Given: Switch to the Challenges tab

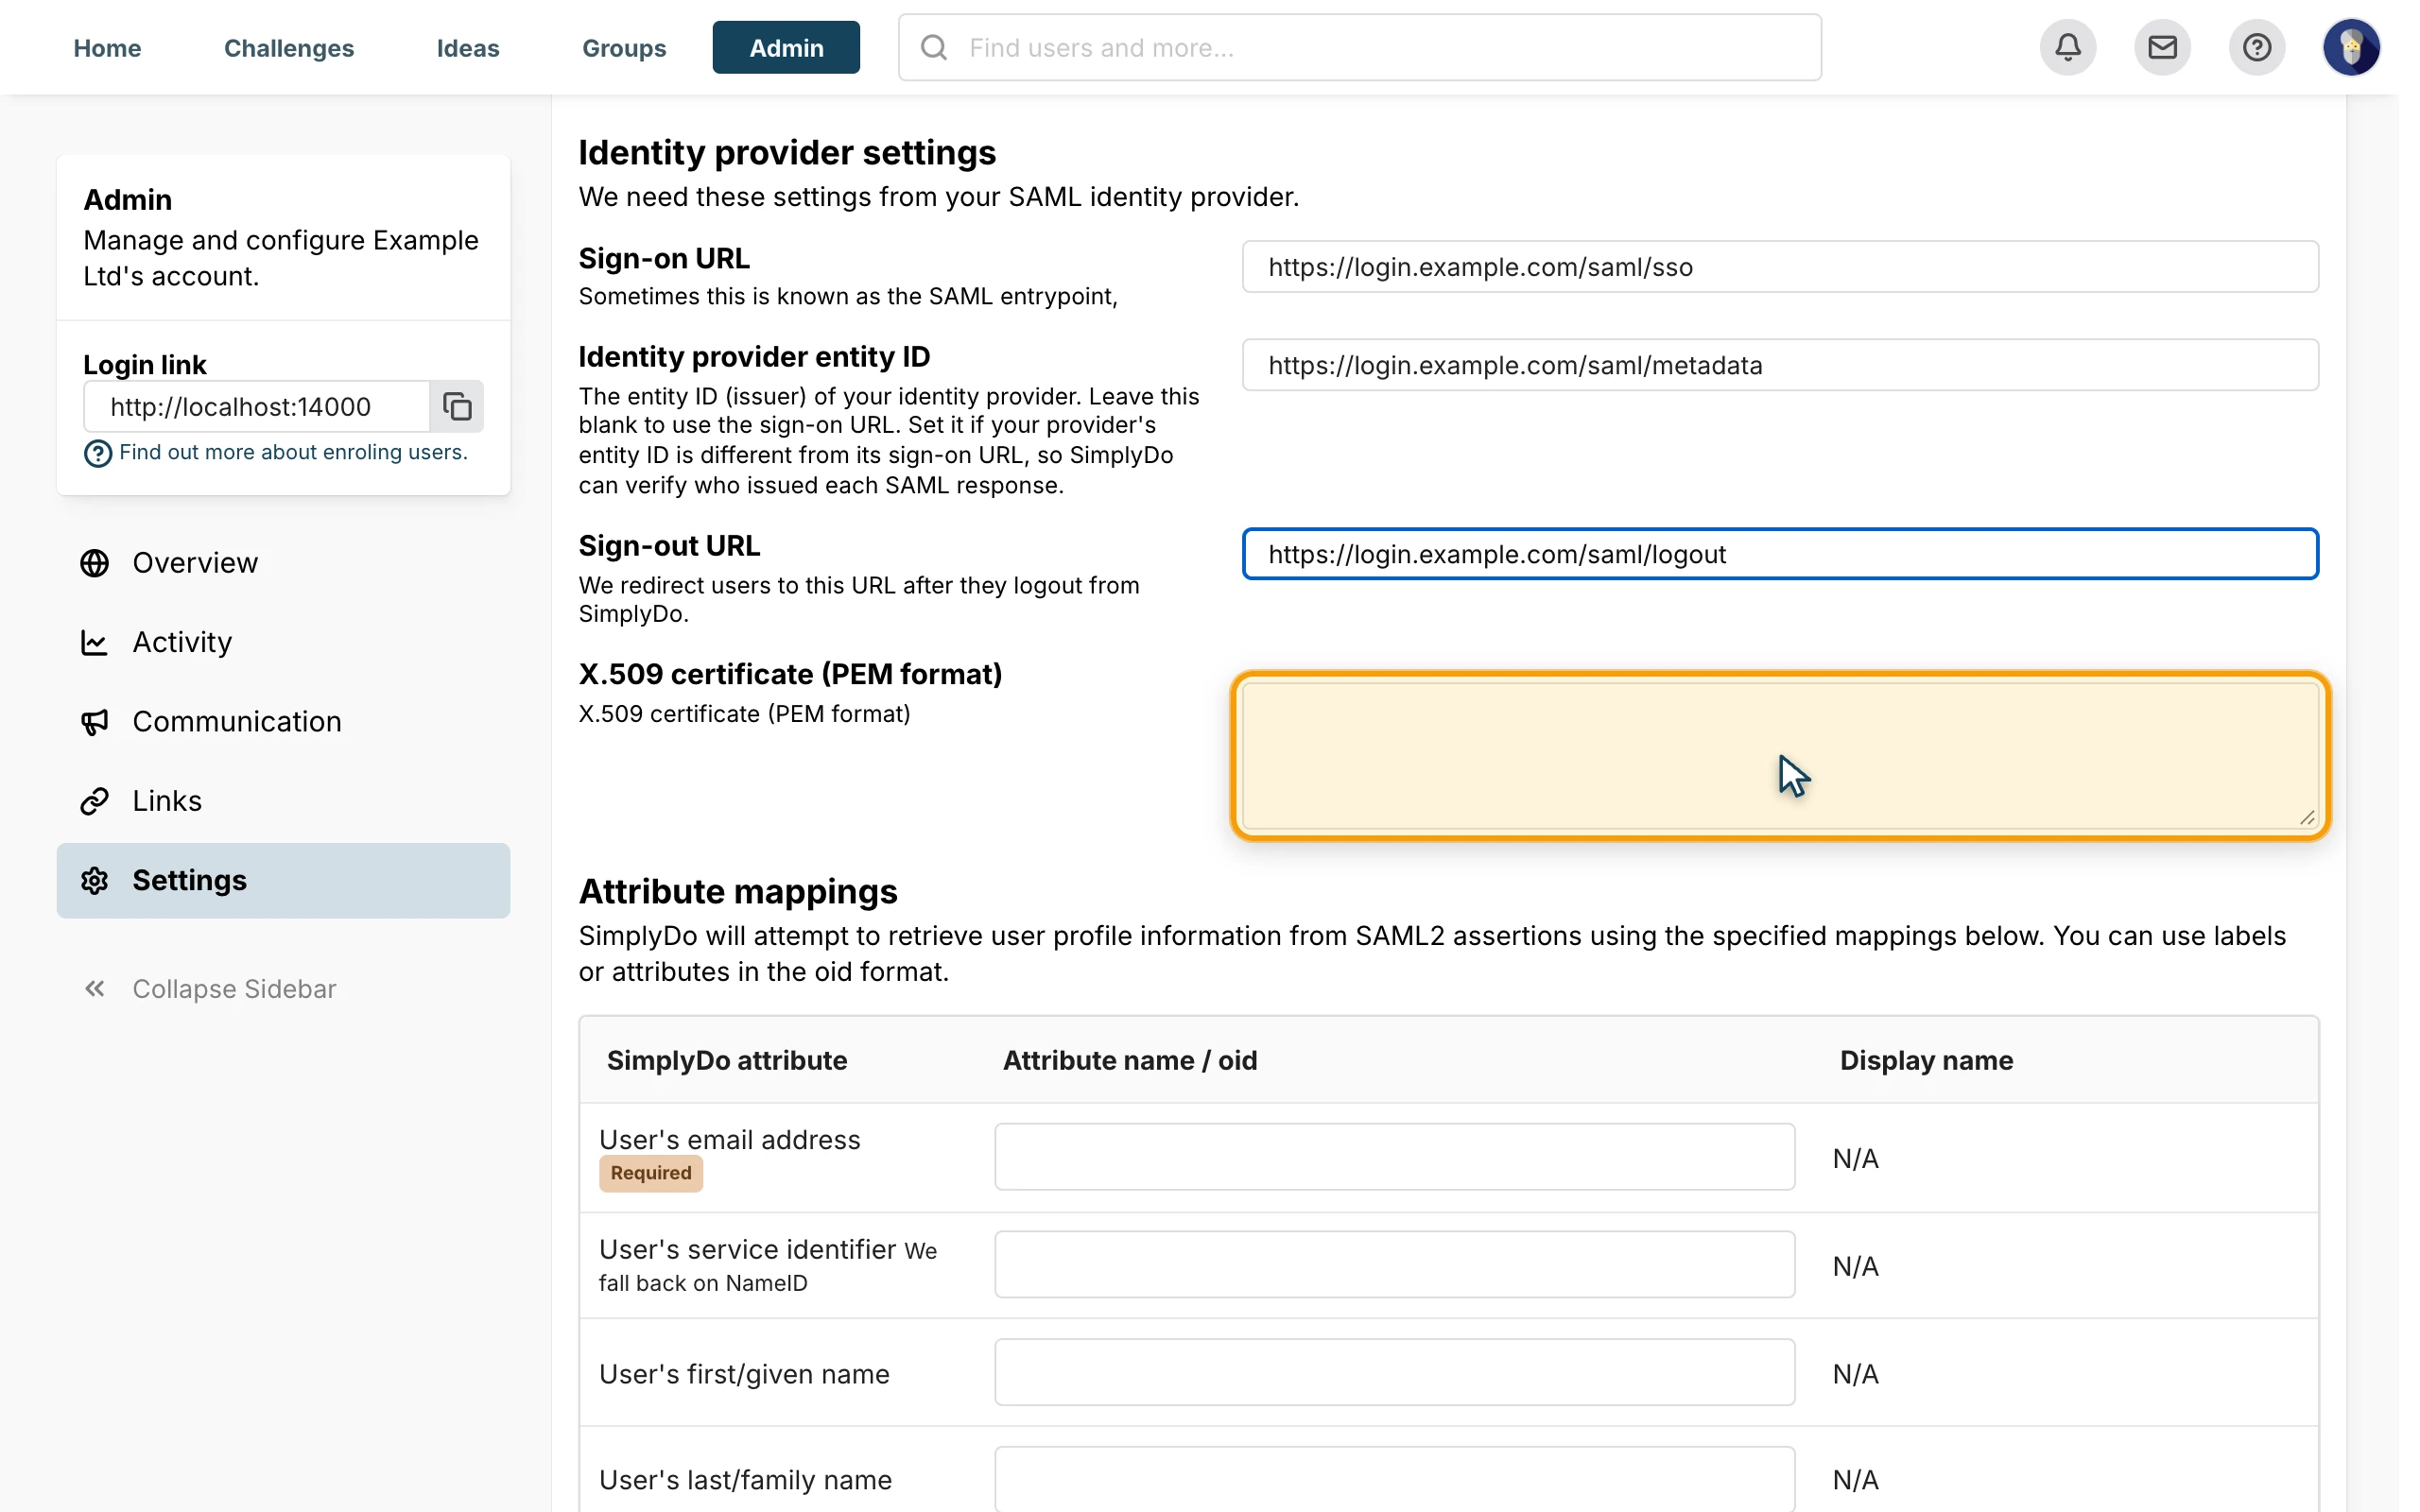Looking at the screenshot, I should pos(289,47).
